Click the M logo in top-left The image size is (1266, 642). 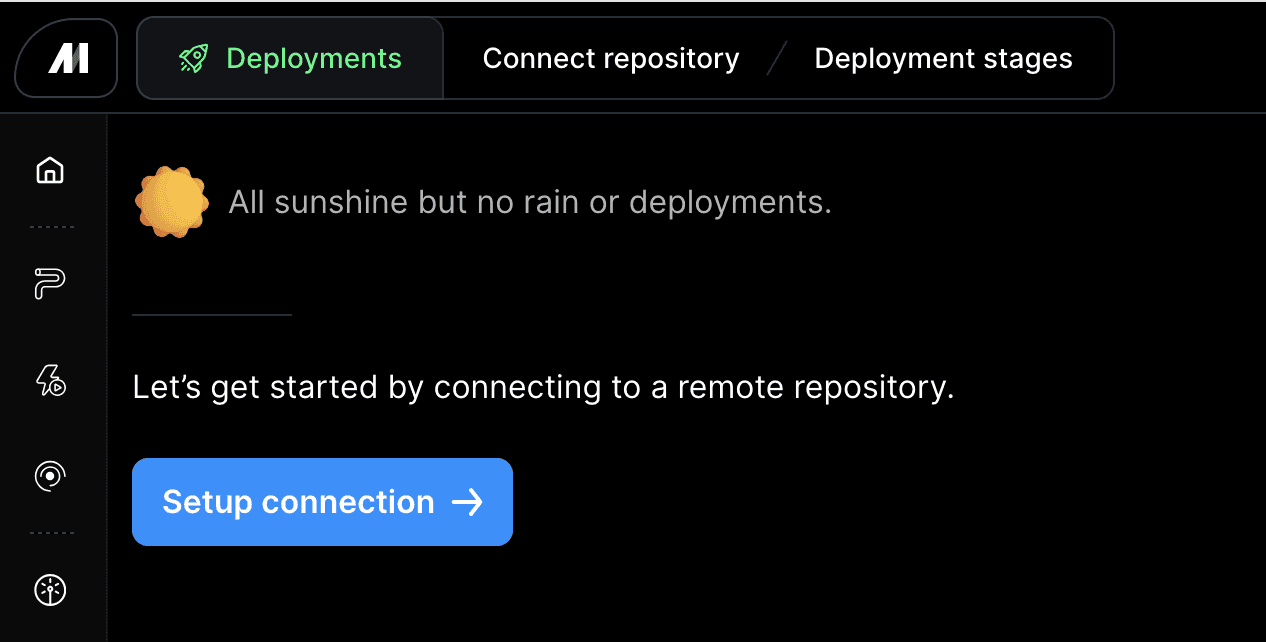point(68,59)
